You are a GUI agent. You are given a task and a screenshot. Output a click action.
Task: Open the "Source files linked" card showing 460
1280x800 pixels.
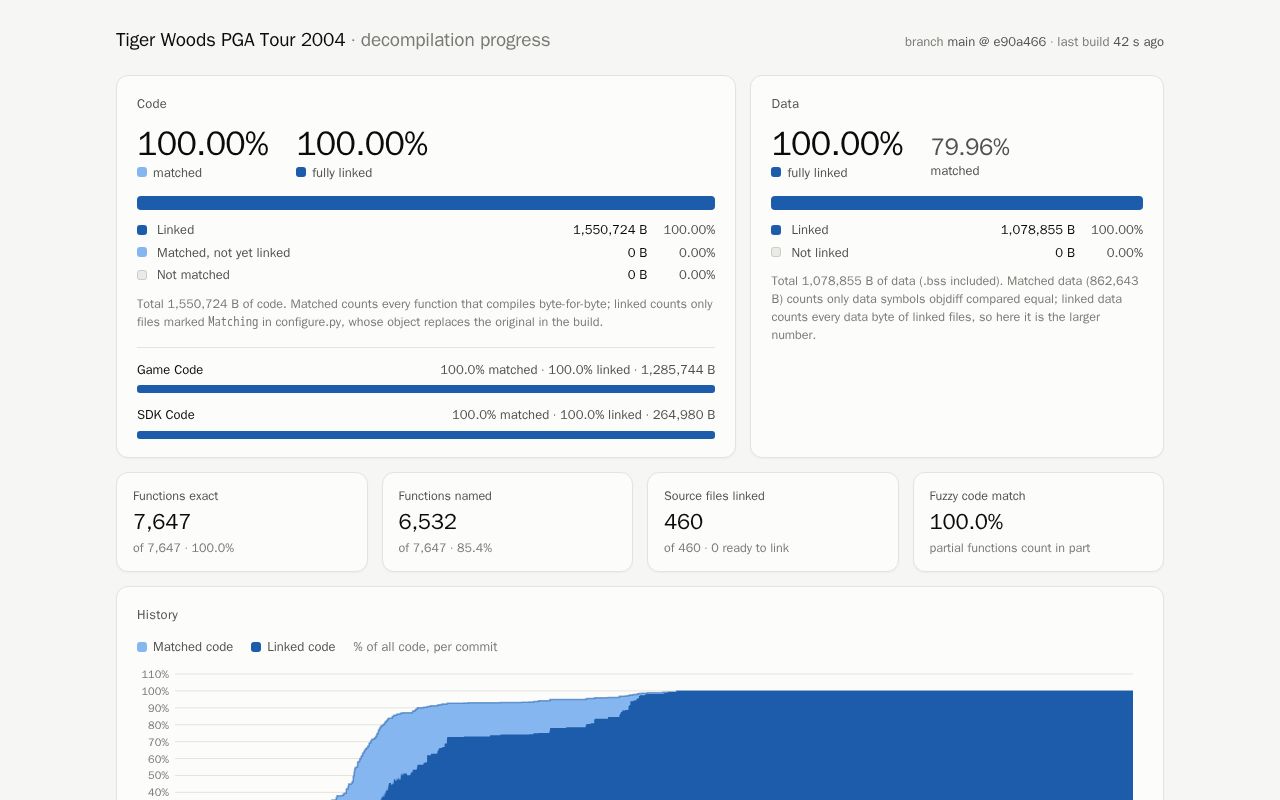[773, 522]
